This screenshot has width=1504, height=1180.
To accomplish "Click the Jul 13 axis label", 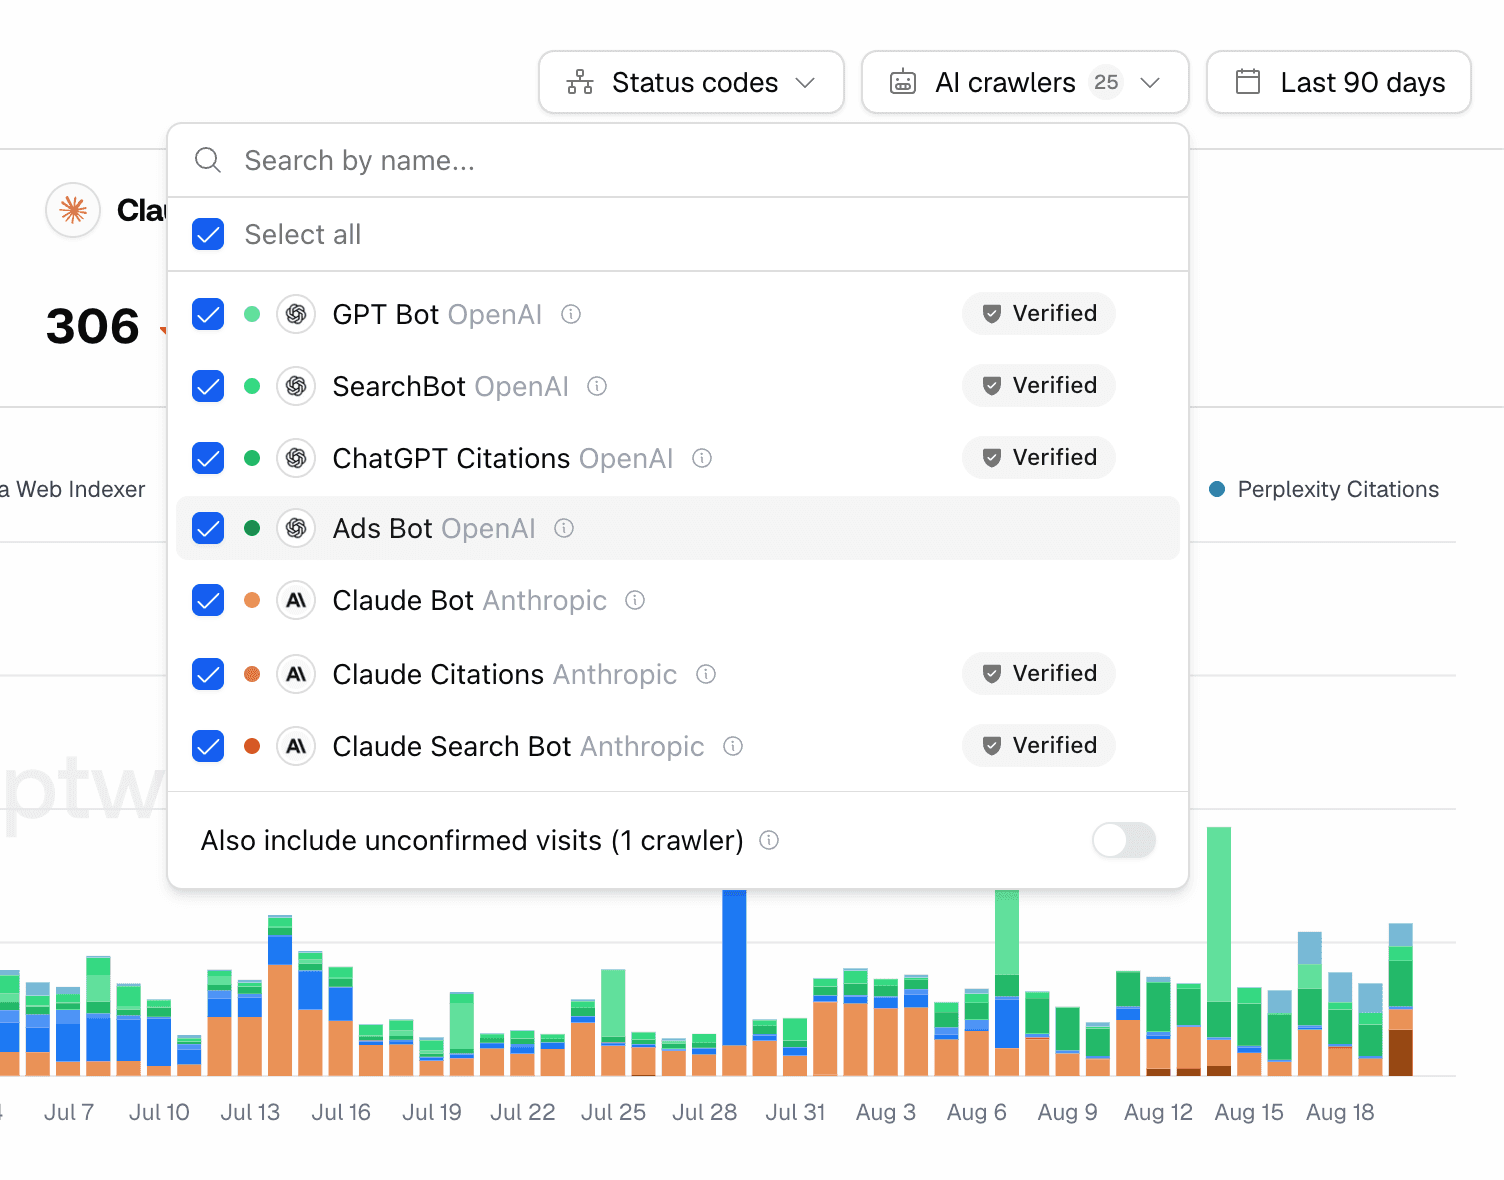I will 250,1112.
